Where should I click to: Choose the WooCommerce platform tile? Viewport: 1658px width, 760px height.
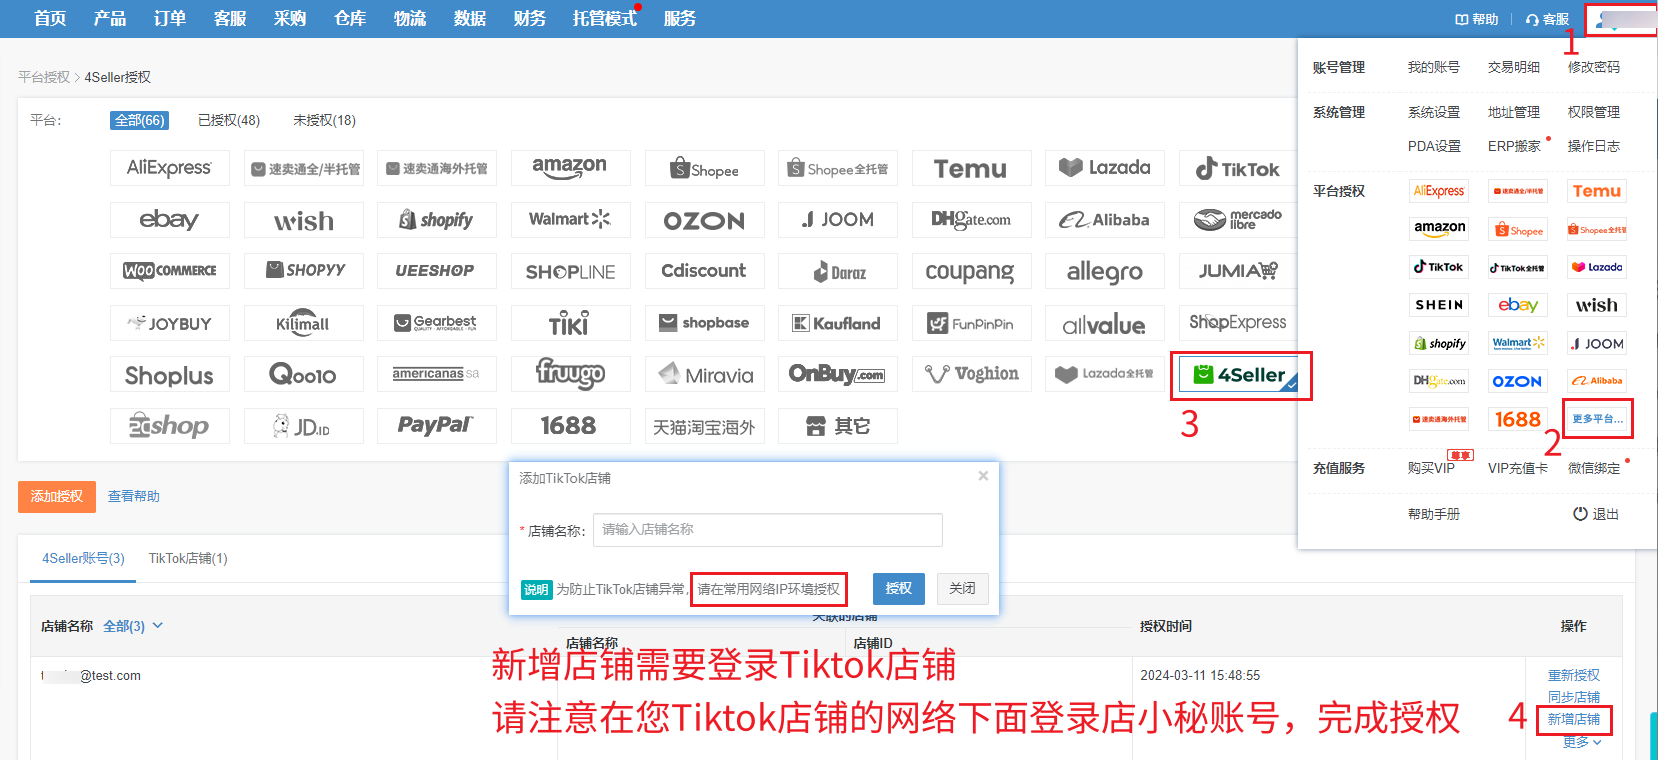[169, 271]
